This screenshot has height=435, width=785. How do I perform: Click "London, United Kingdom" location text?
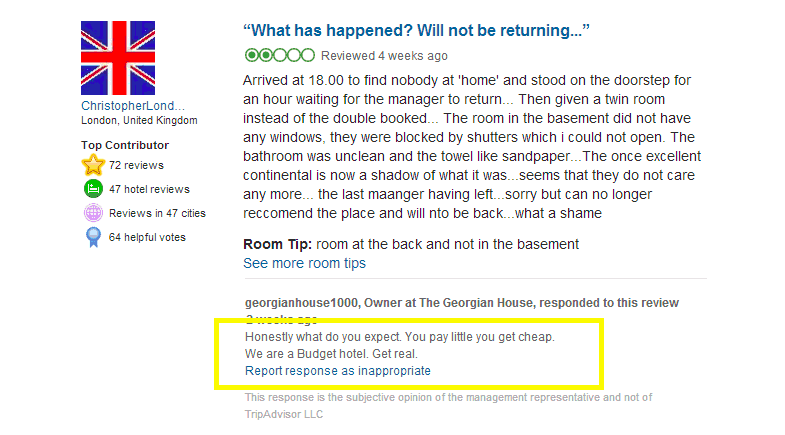[139, 120]
